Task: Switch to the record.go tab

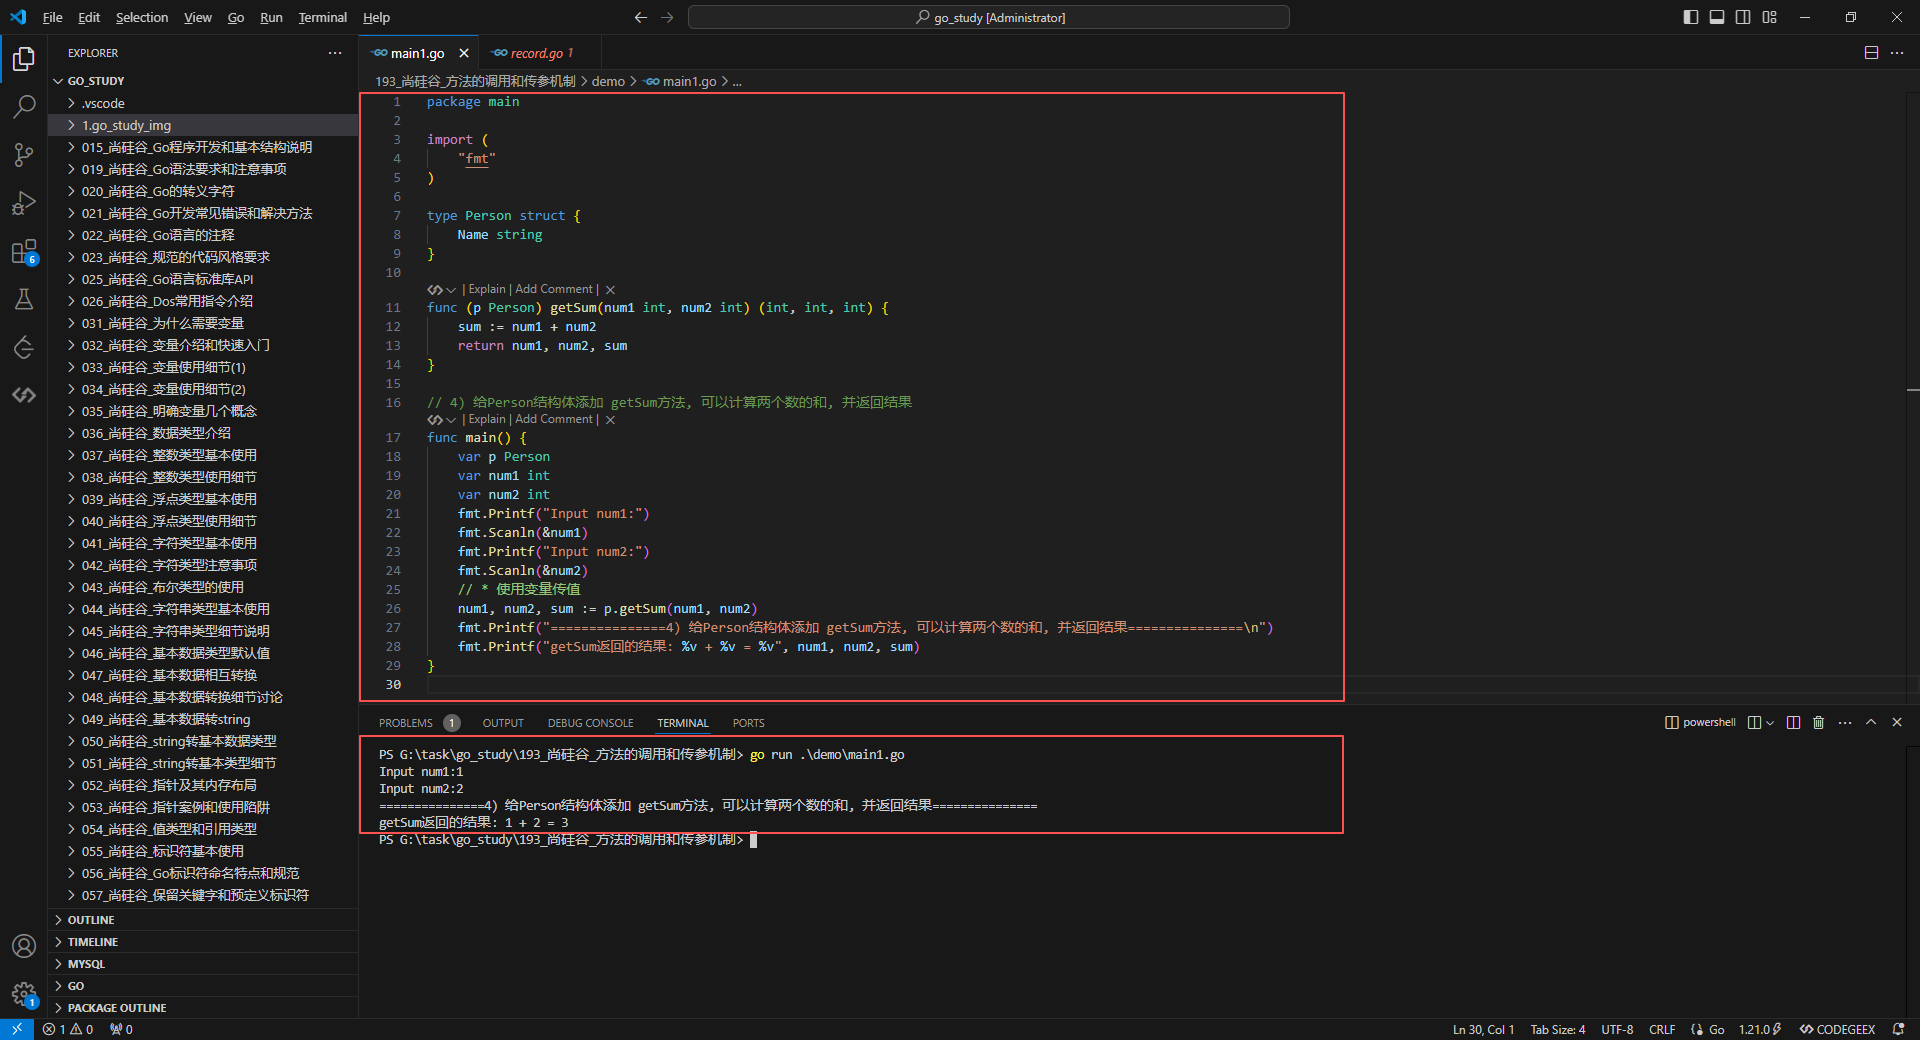Action: [541, 53]
